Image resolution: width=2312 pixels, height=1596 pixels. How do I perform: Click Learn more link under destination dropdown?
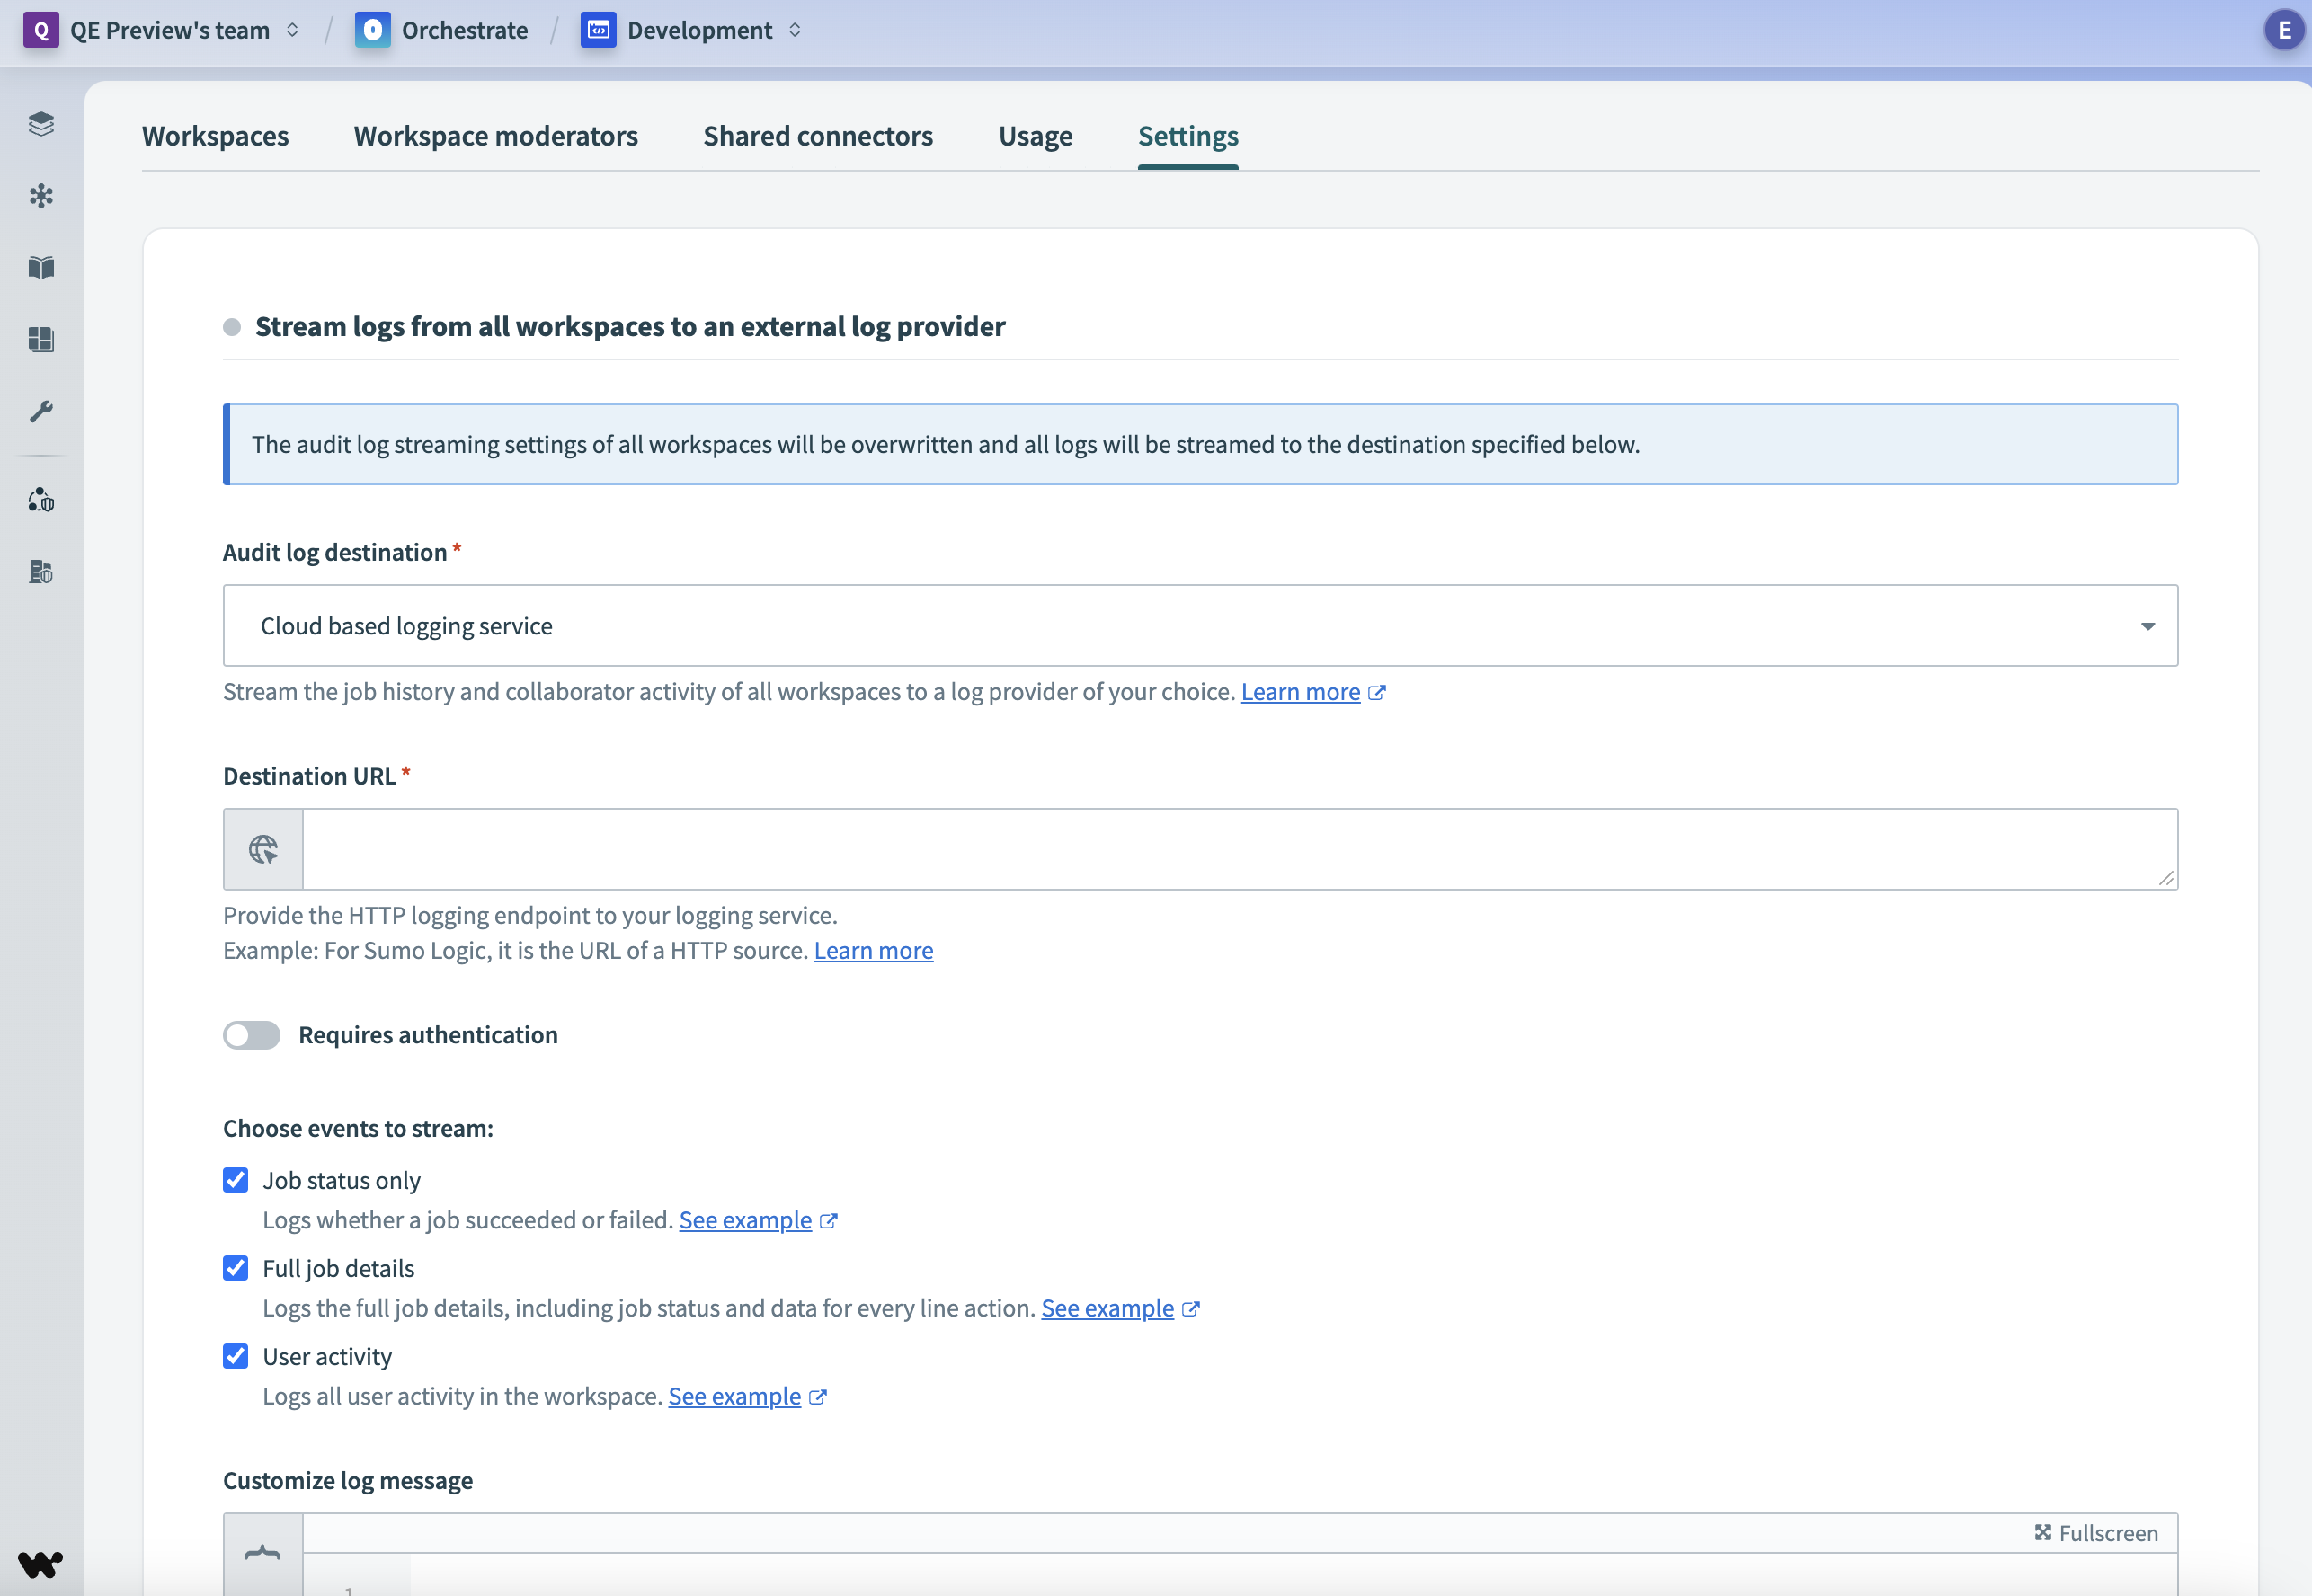tap(1300, 692)
